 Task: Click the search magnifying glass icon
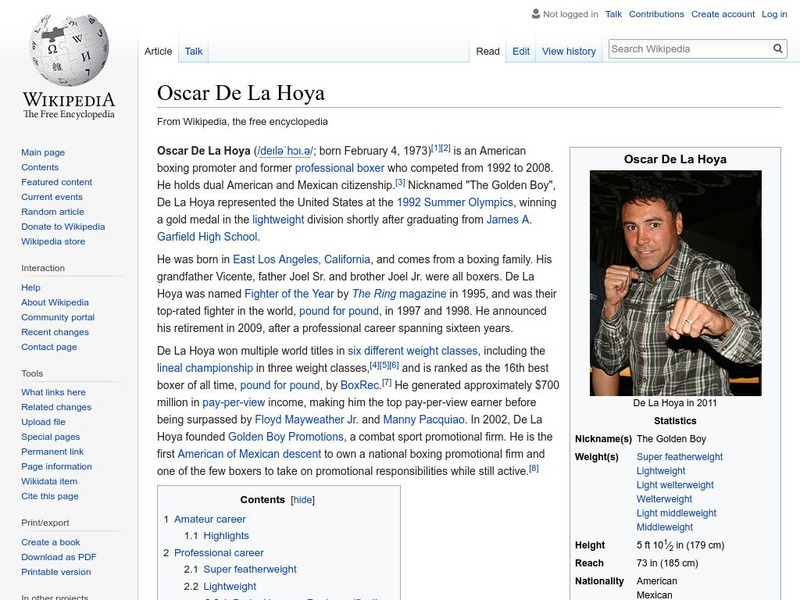[778, 47]
